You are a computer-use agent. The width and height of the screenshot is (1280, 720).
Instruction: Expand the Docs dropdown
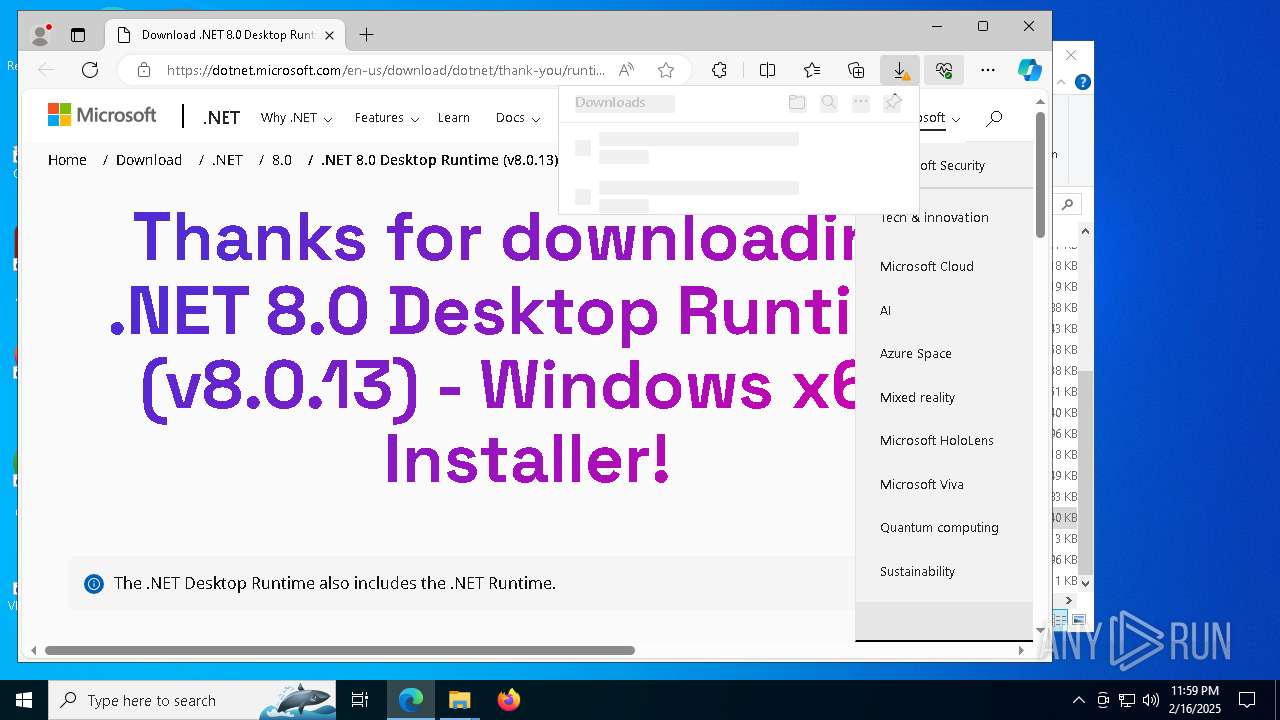(x=518, y=118)
